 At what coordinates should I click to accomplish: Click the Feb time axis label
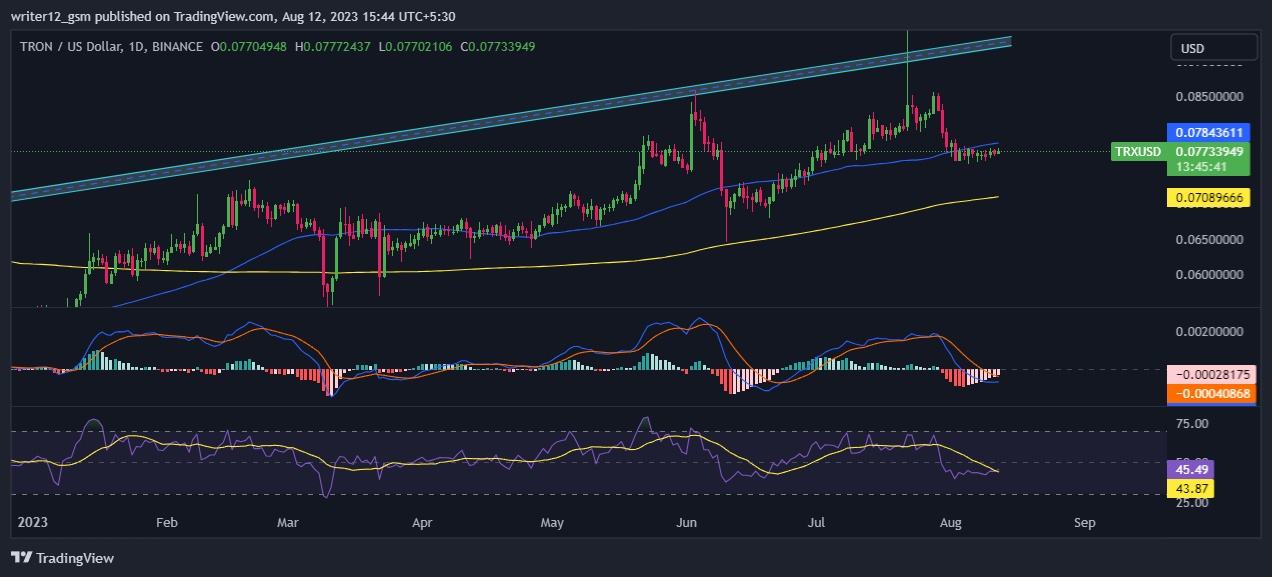[x=167, y=522]
